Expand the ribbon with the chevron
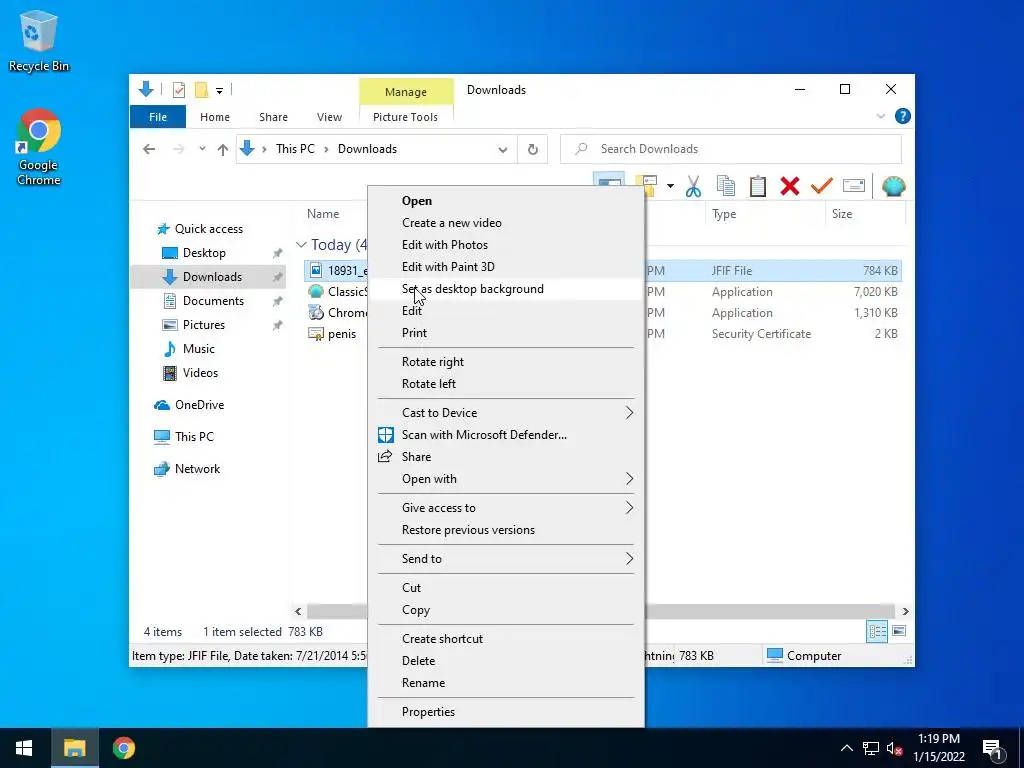 click(x=880, y=116)
